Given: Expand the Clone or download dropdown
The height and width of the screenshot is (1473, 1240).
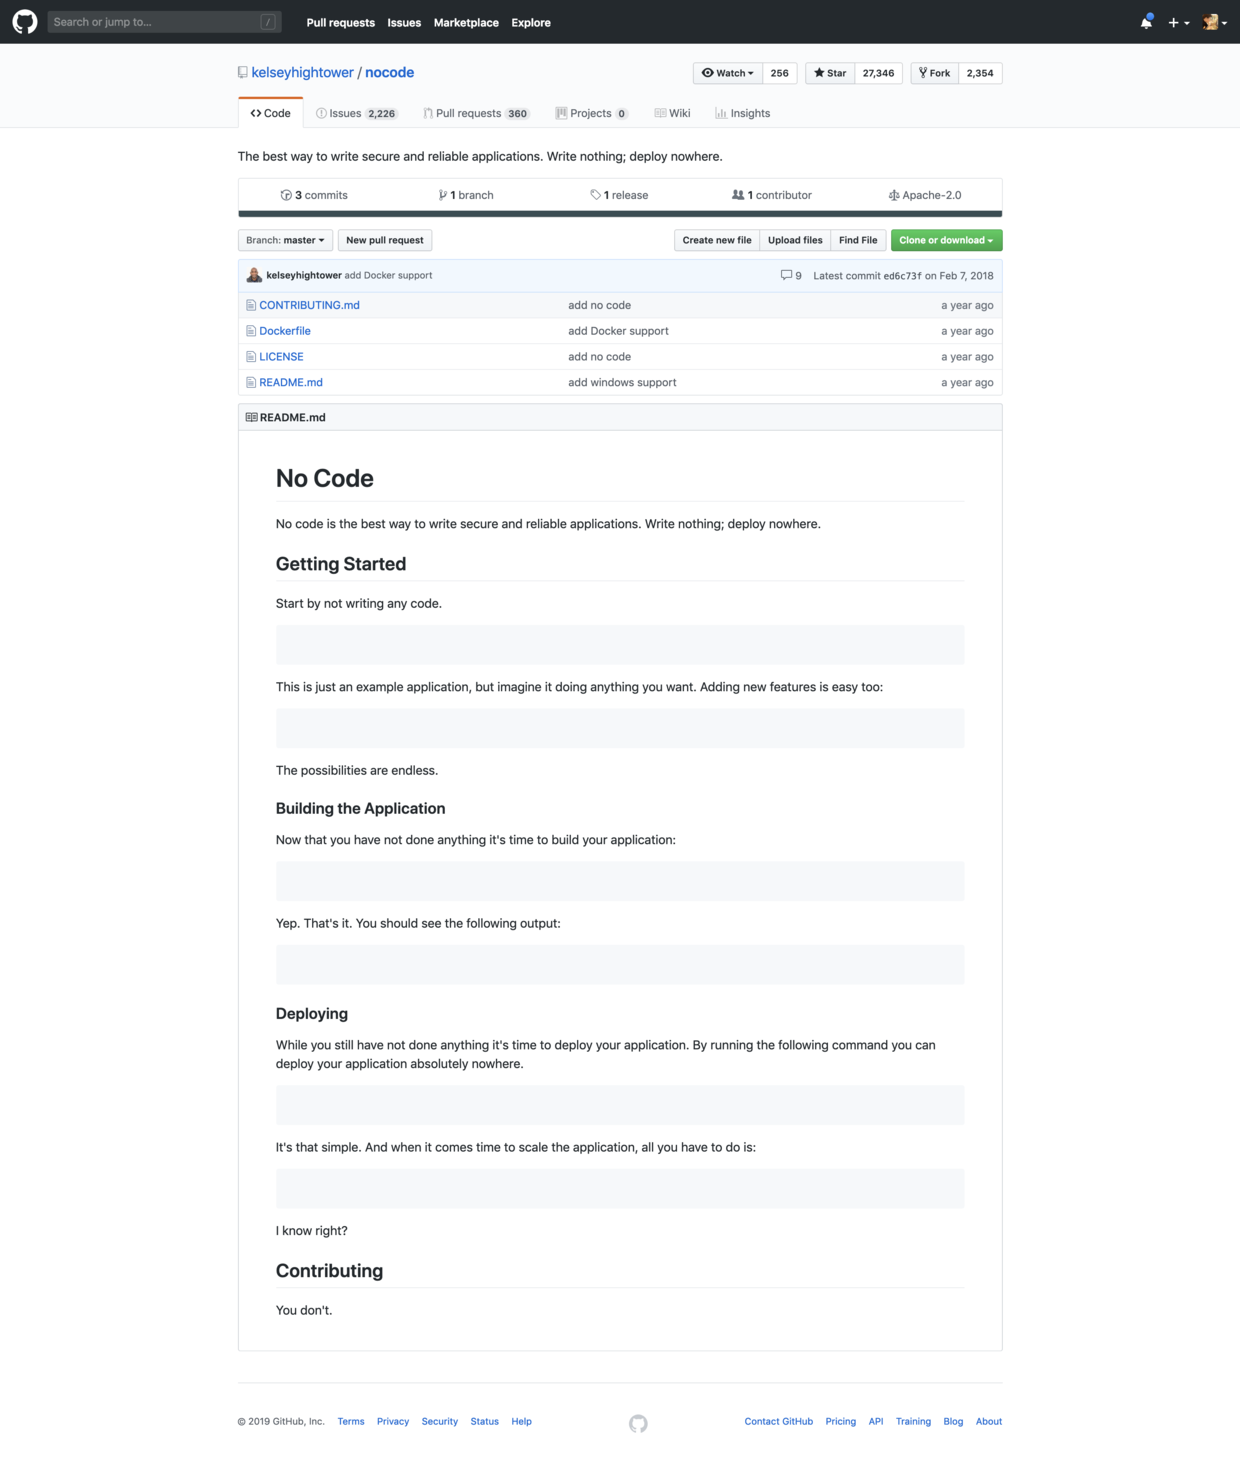Looking at the screenshot, I should point(946,240).
